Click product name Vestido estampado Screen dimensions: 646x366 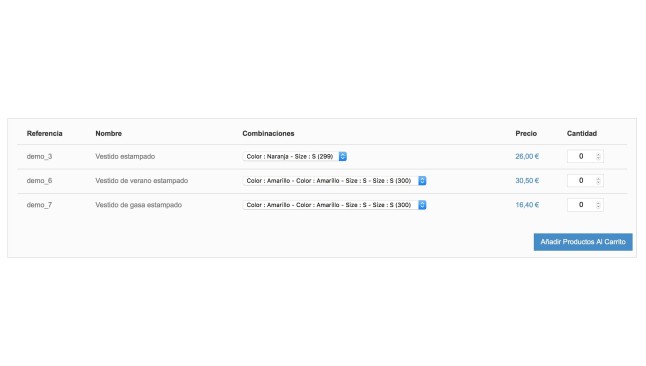[125, 156]
